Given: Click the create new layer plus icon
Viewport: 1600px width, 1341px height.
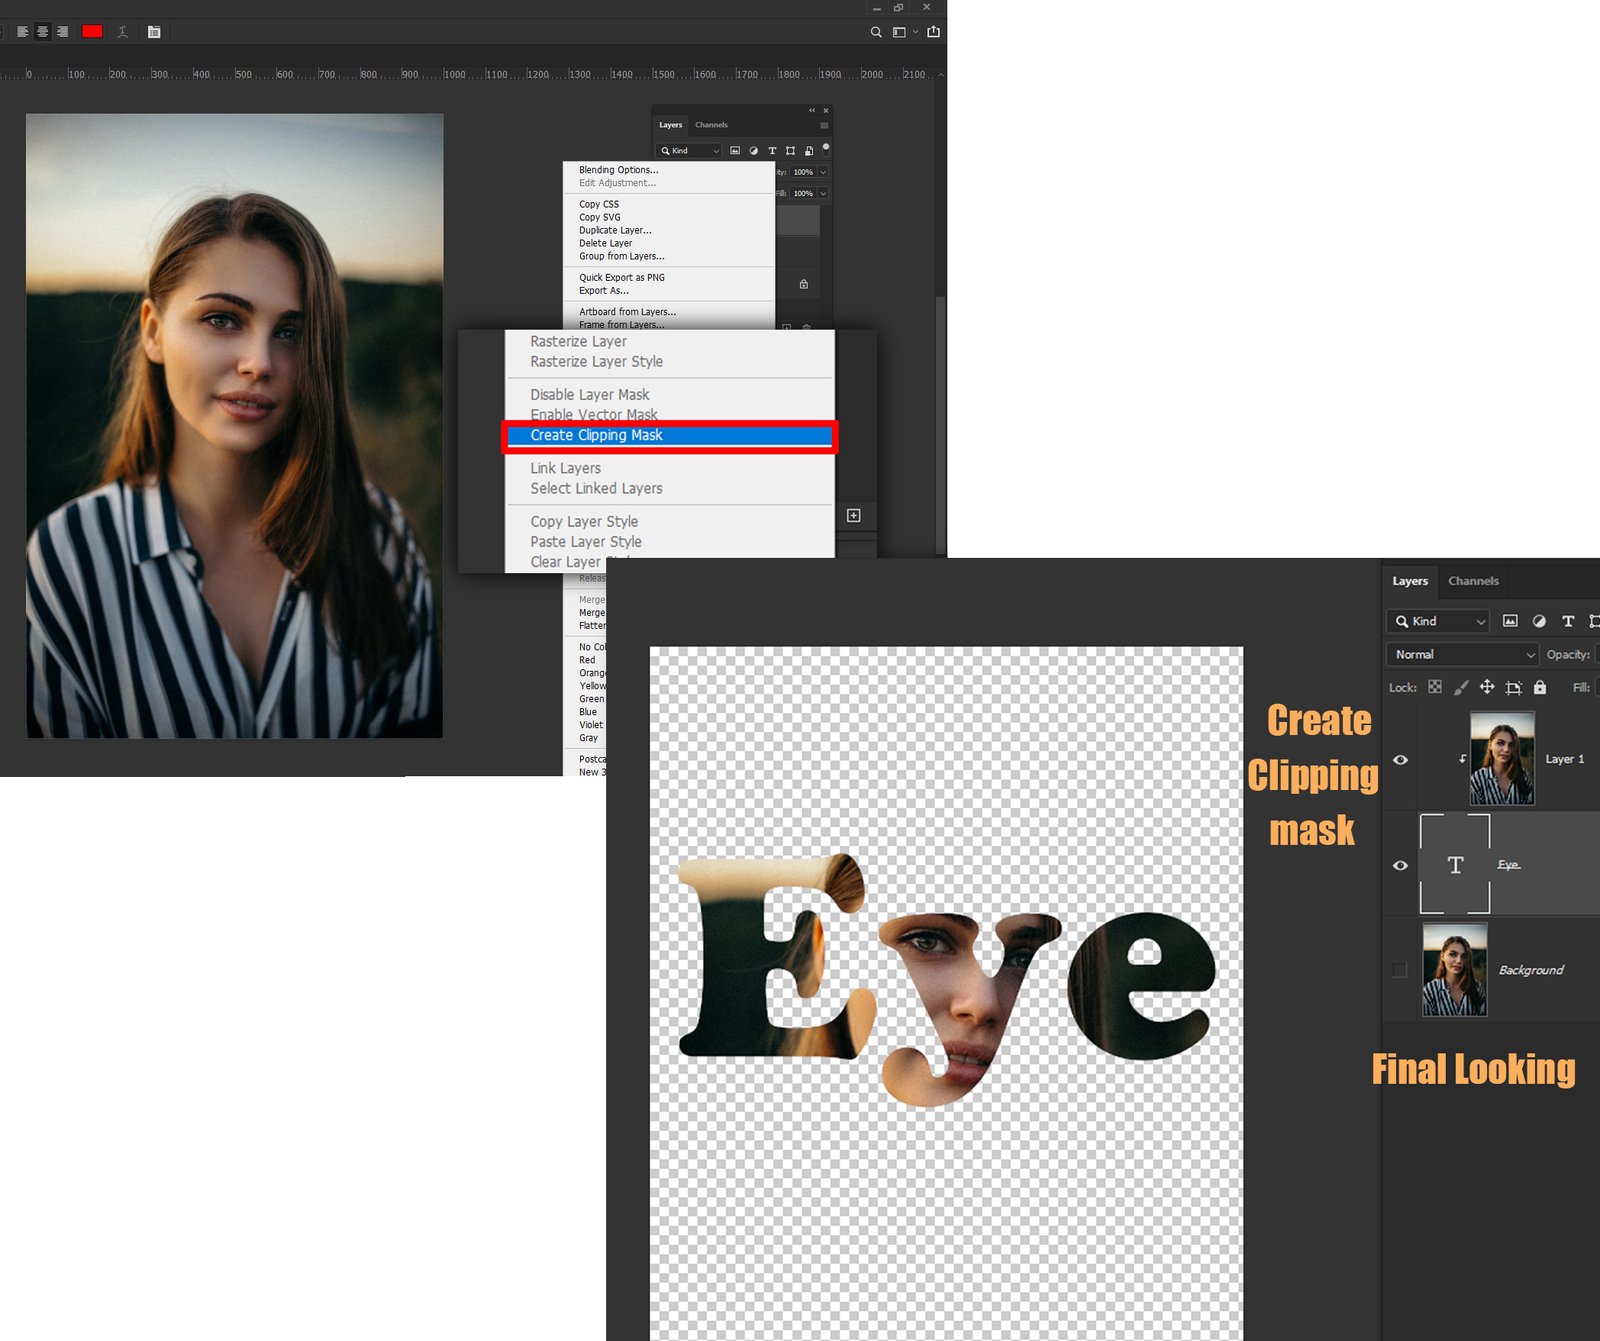Looking at the screenshot, I should click(x=853, y=515).
